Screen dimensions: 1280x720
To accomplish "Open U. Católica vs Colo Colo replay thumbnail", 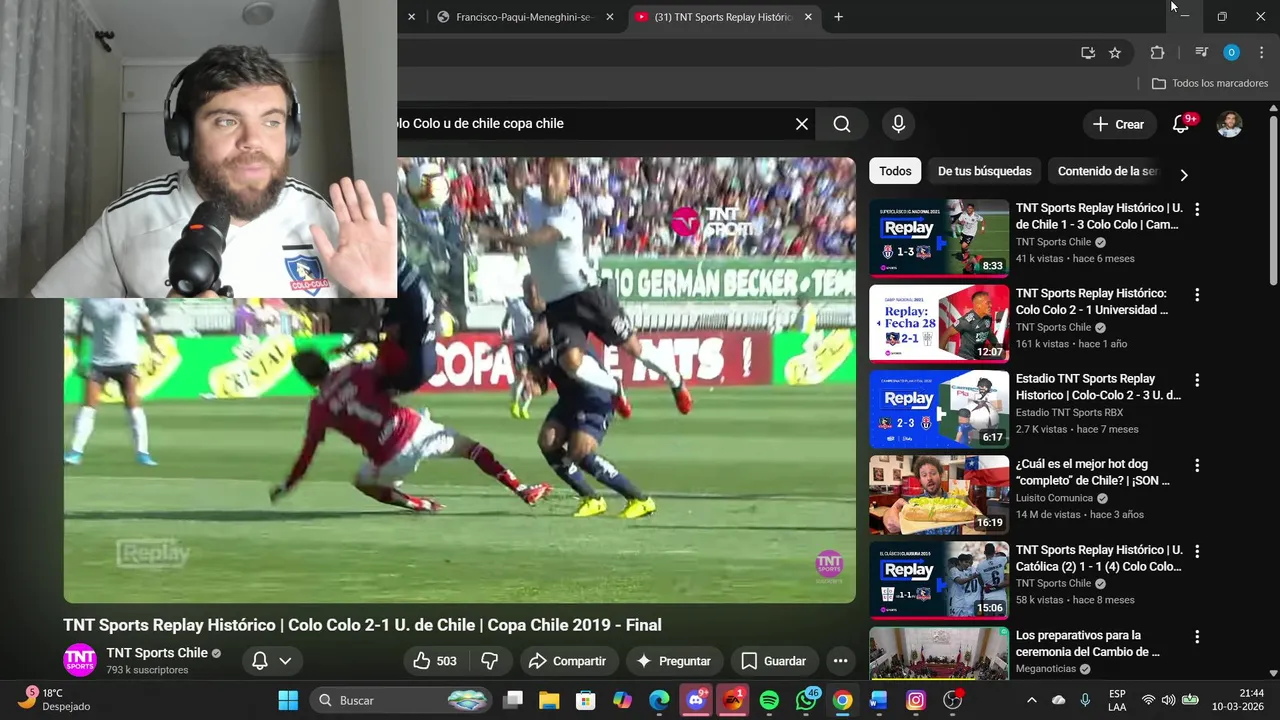I will point(939,580).
